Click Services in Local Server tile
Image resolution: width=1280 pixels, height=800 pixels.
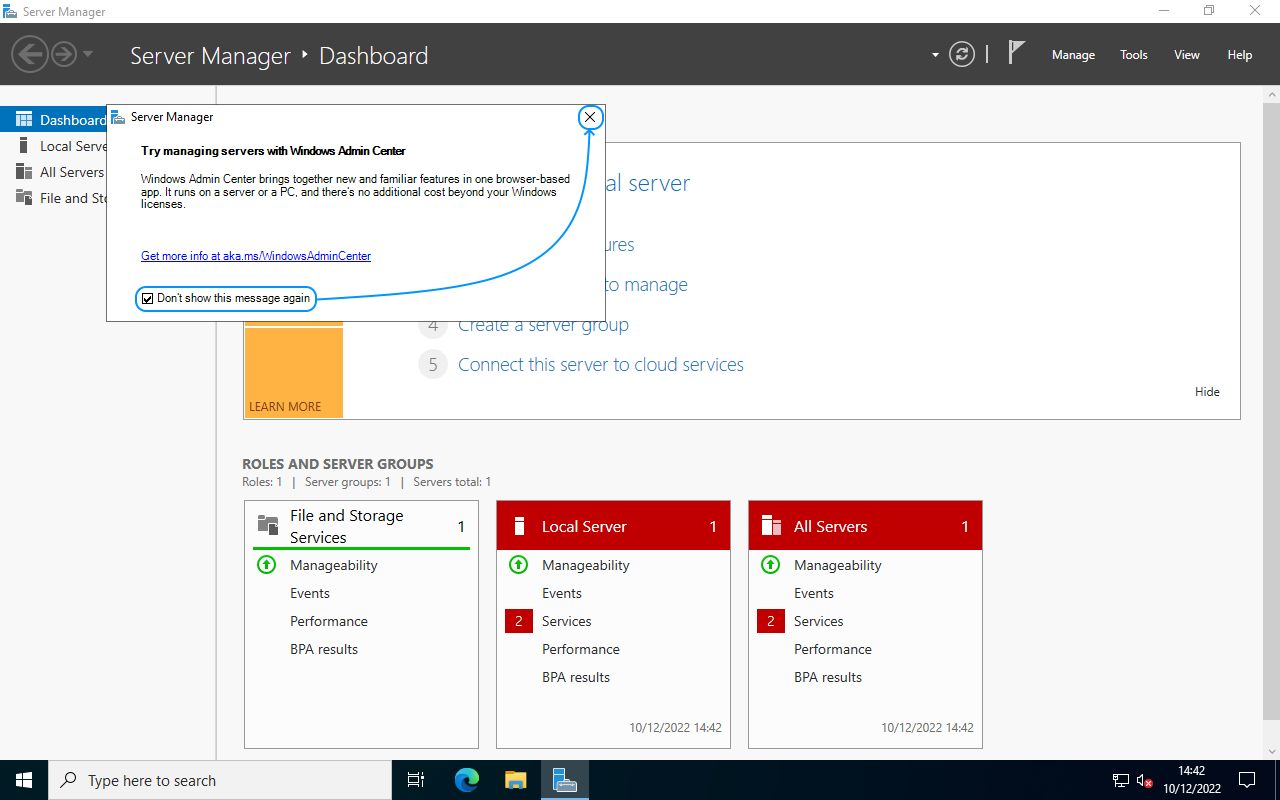[x=567, y=621]
